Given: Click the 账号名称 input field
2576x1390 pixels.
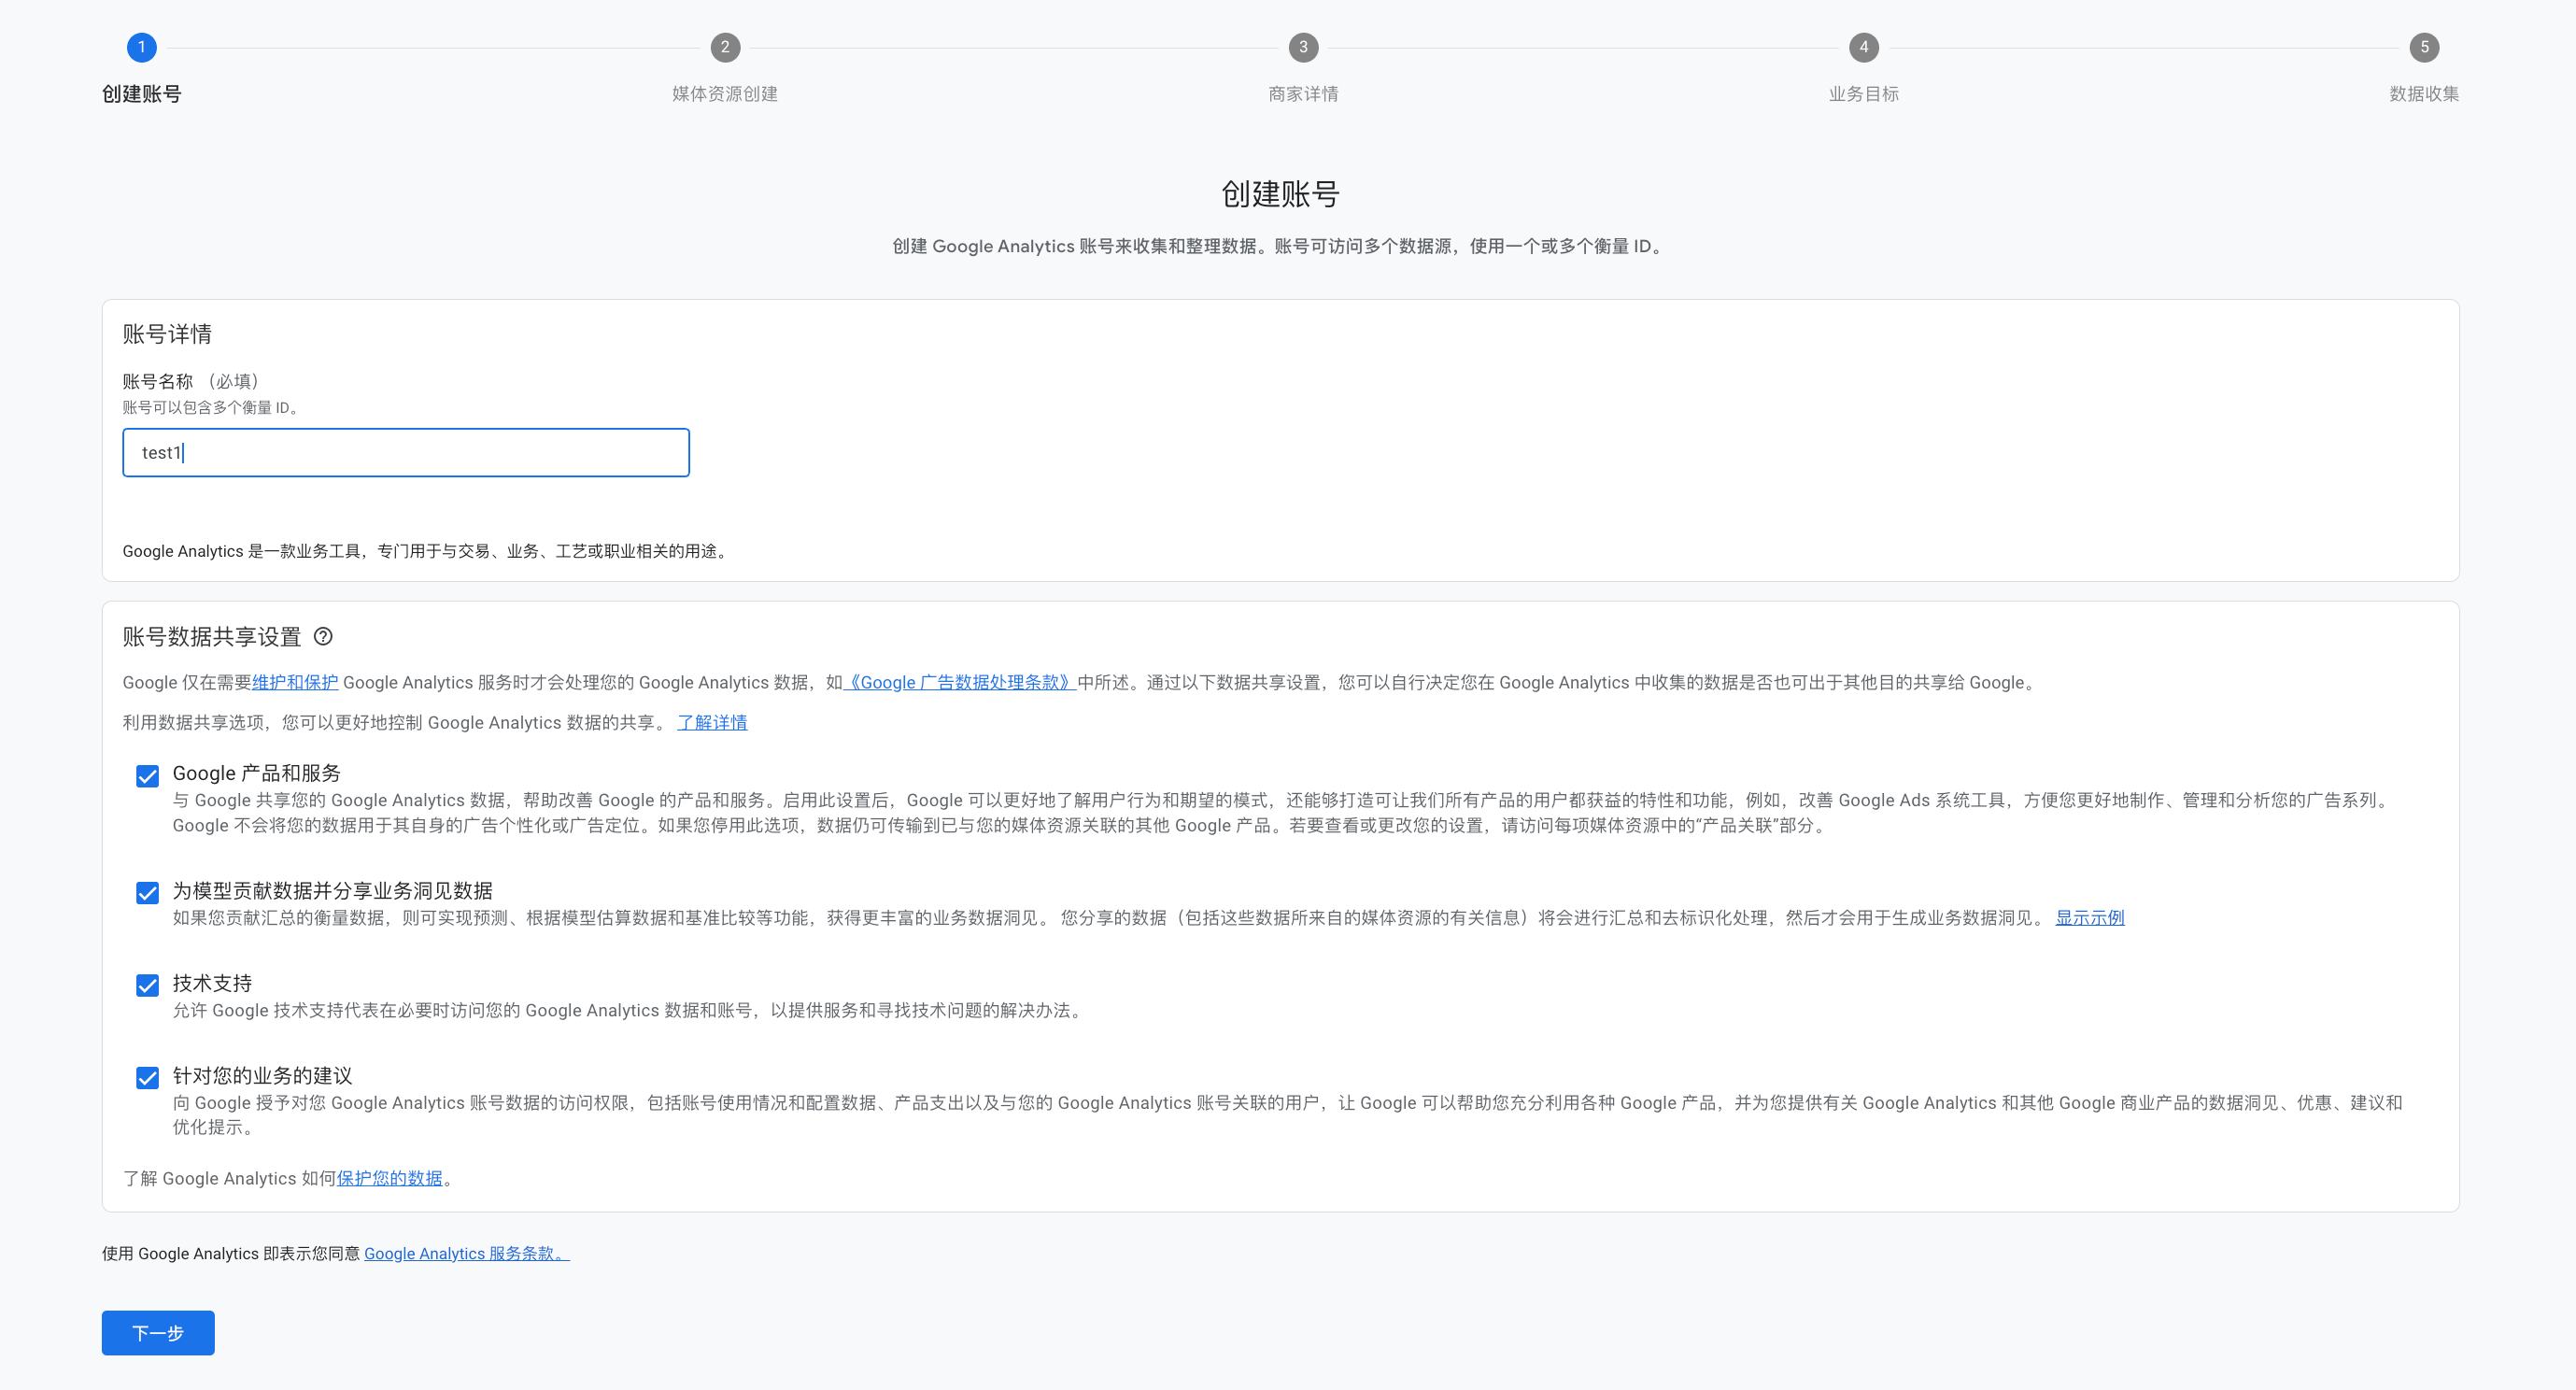Looking at the screenshot, I should [405, 453].
